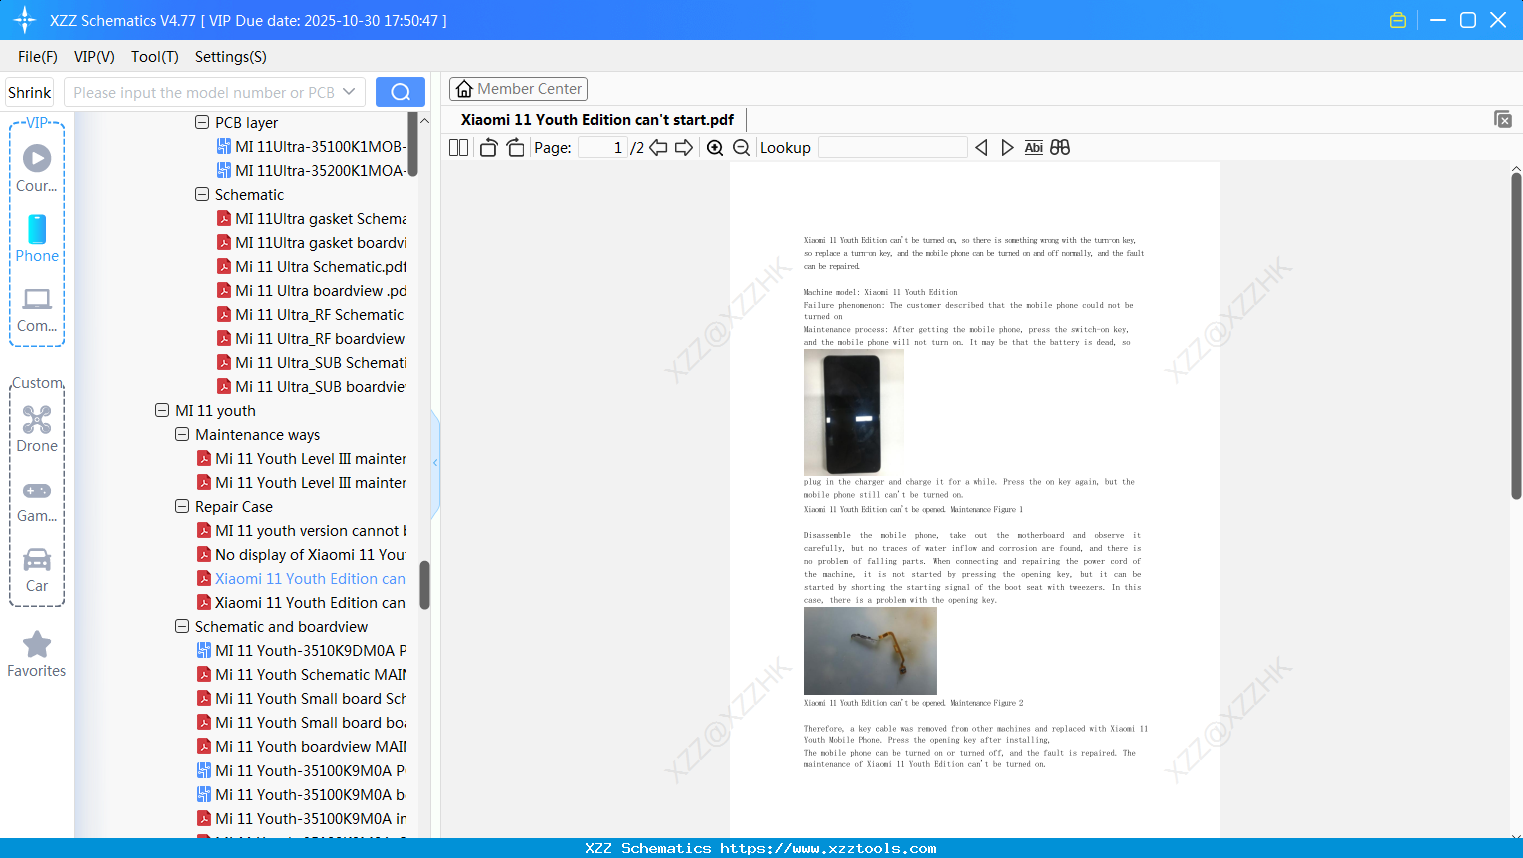Open Favorites star in sidebar
The height and width of the screenshot is (858, 1523).
point(37,654)
